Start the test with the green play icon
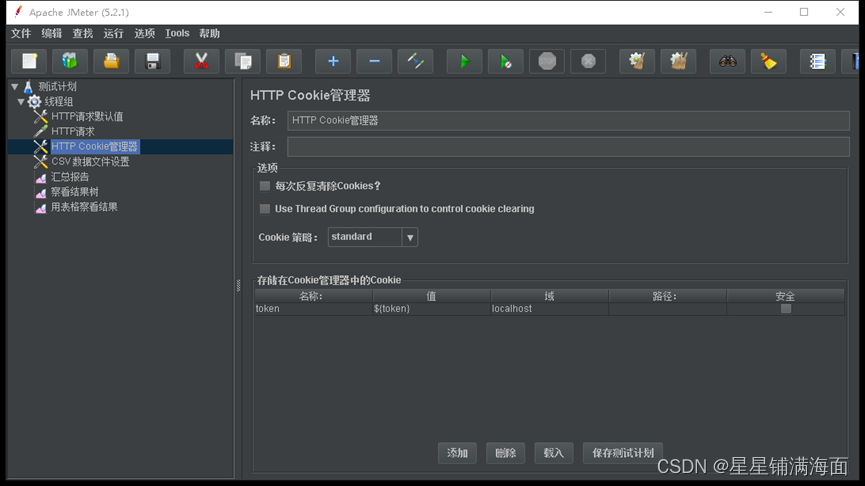 (464, 61)
